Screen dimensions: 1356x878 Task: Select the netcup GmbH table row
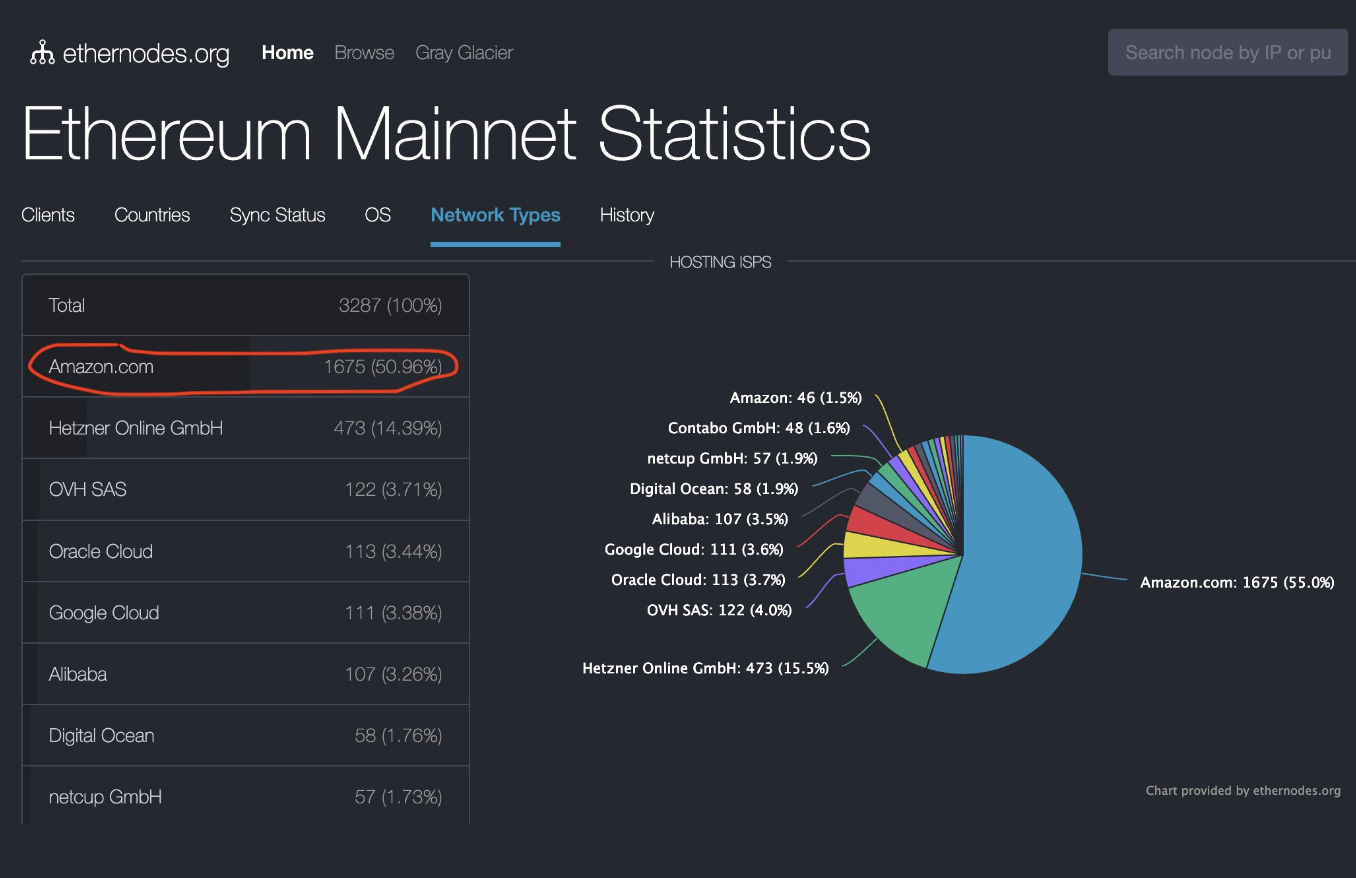pos(245,795)
